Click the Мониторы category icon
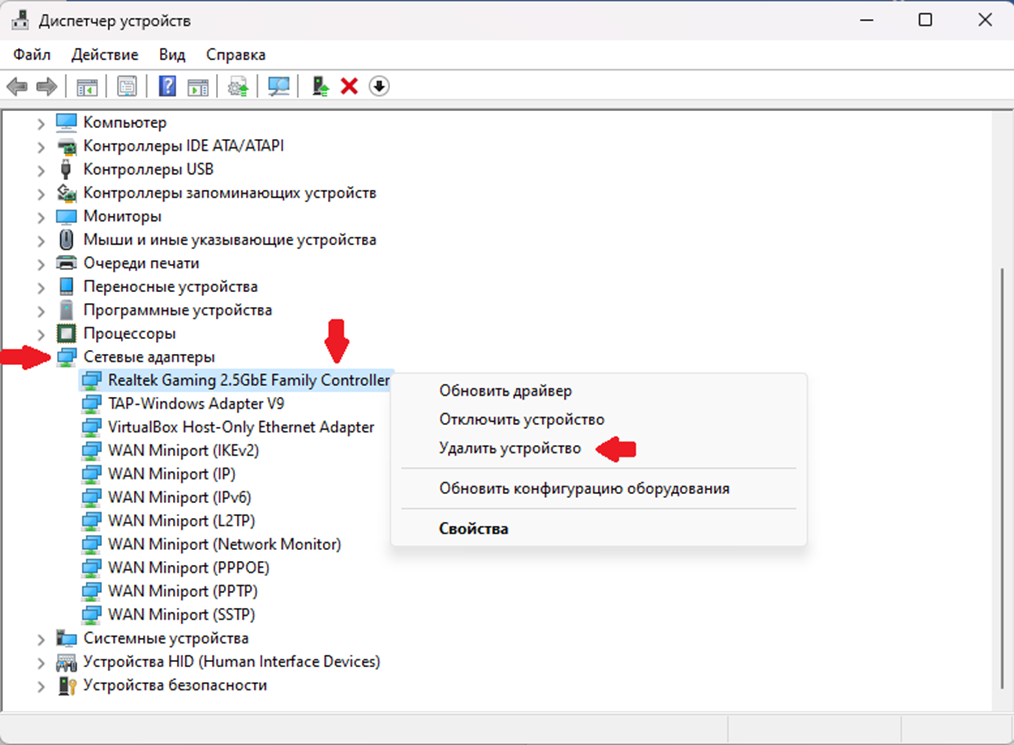This screenshot has width=1014, height=745. (66, 216)
